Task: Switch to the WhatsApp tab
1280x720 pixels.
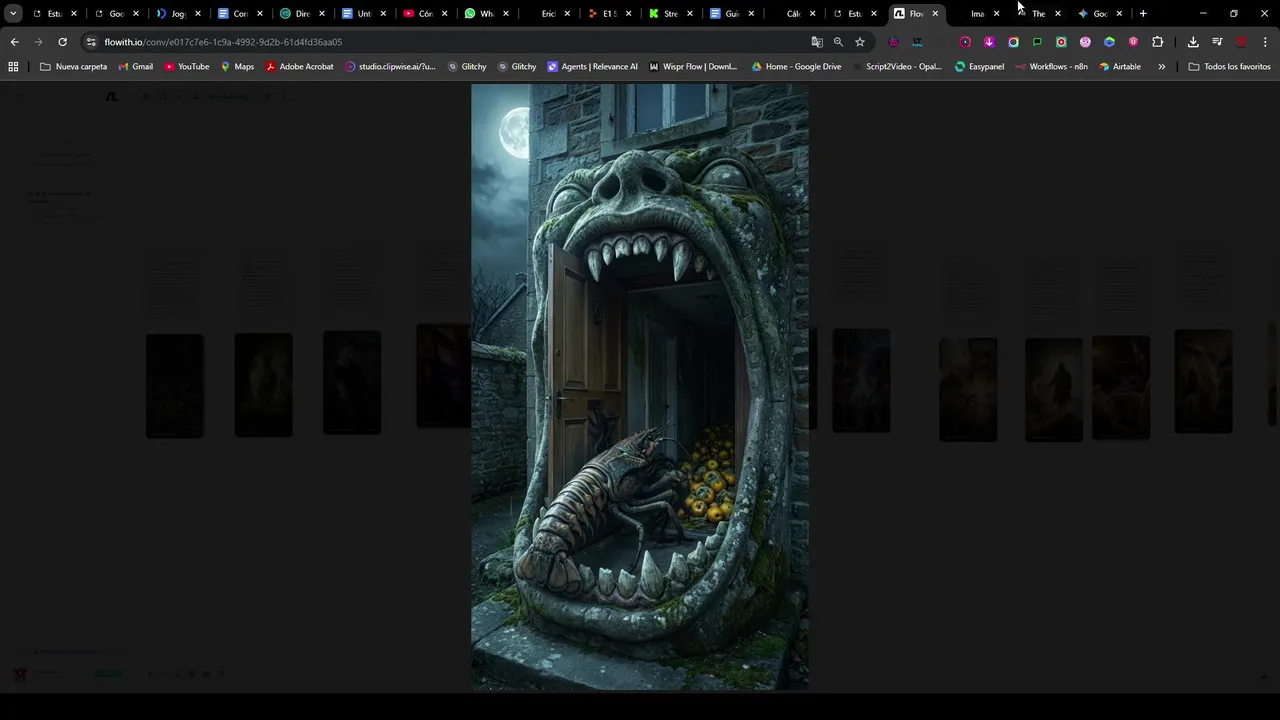Action: point(480,14)
